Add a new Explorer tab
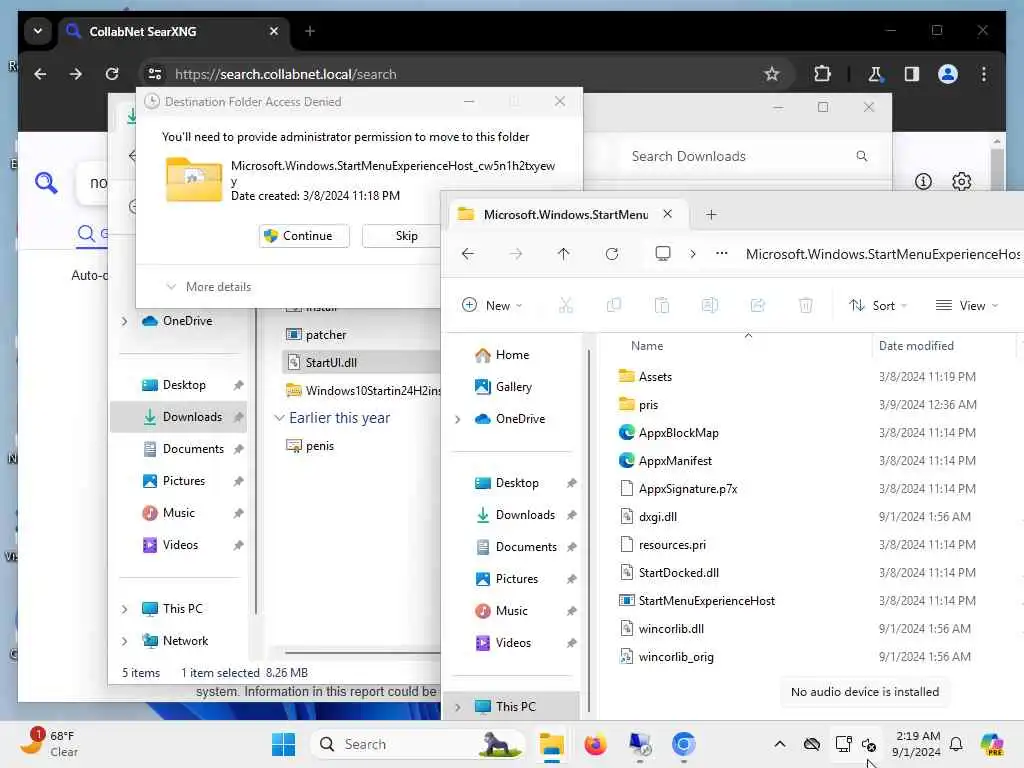The width and height of the screenshot is (1024, 768). (x=711, y=214)
